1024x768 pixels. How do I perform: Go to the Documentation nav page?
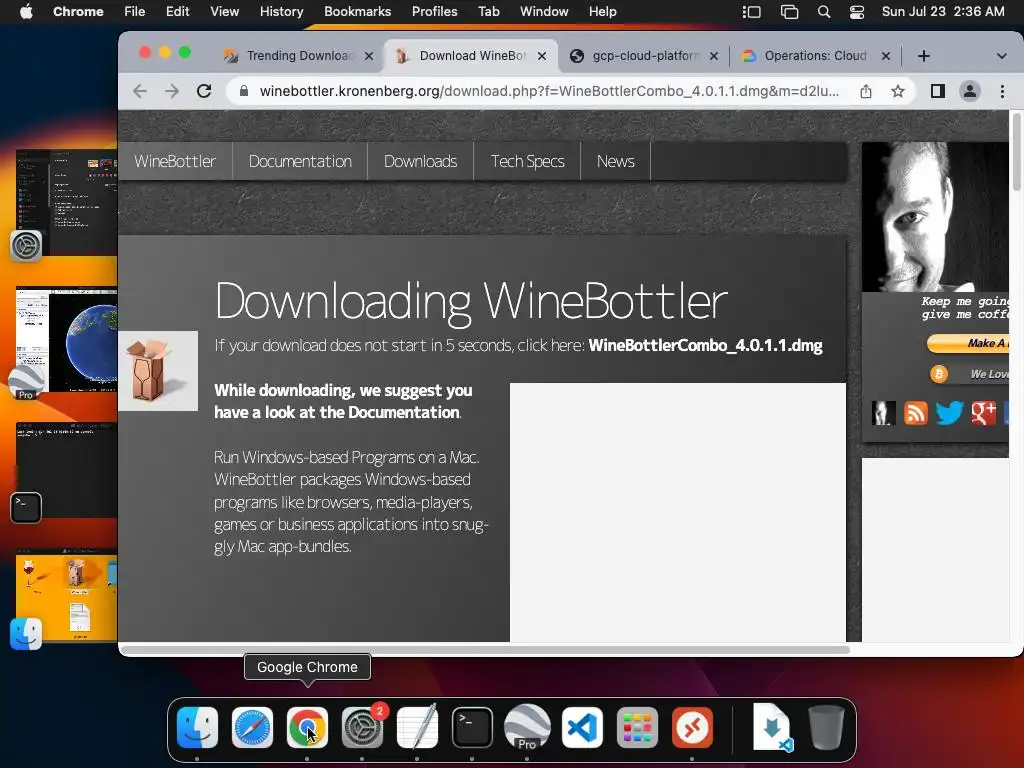(x=300, y=161)
